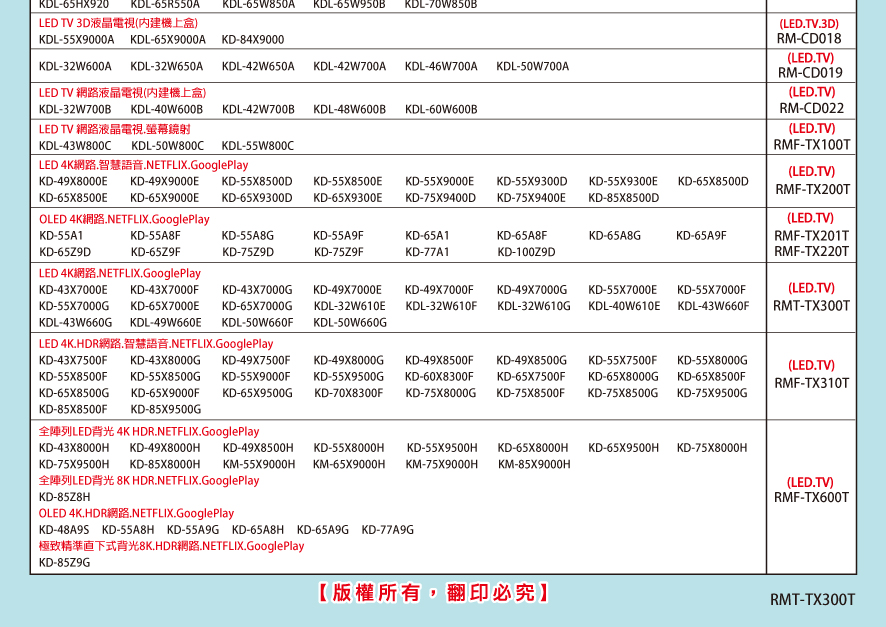
Task: Click the heading "LED 4K網路.智慧語音.NETFLIX.GooglePlay"
Action: [144, 165]
